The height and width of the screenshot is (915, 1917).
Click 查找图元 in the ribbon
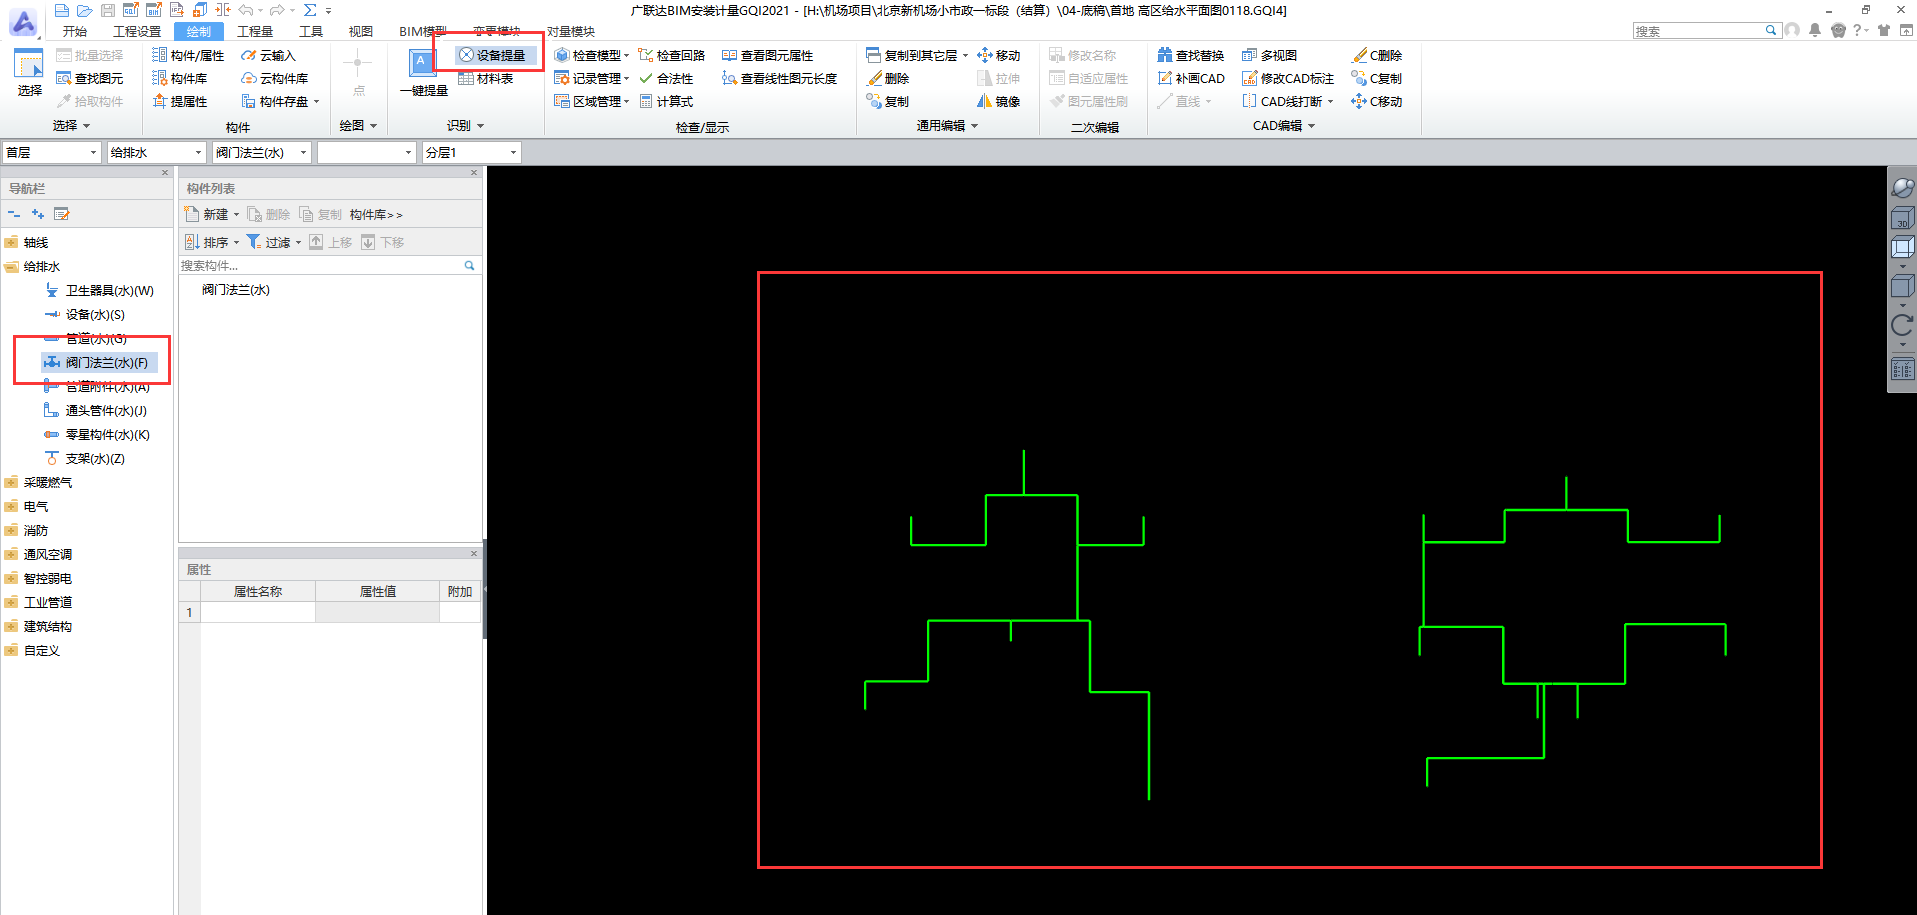[90, 78]
